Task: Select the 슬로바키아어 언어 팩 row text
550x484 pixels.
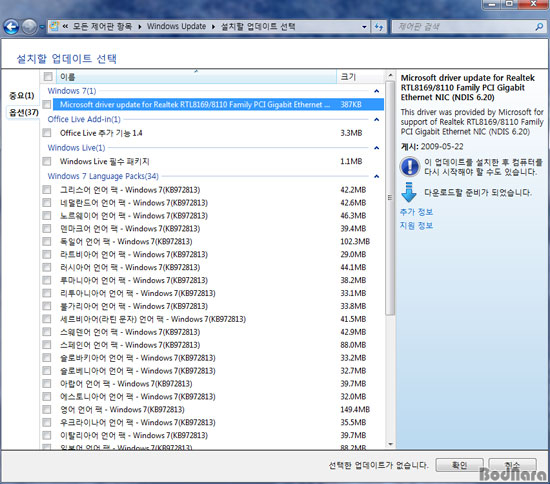Action: click(138, 358)
